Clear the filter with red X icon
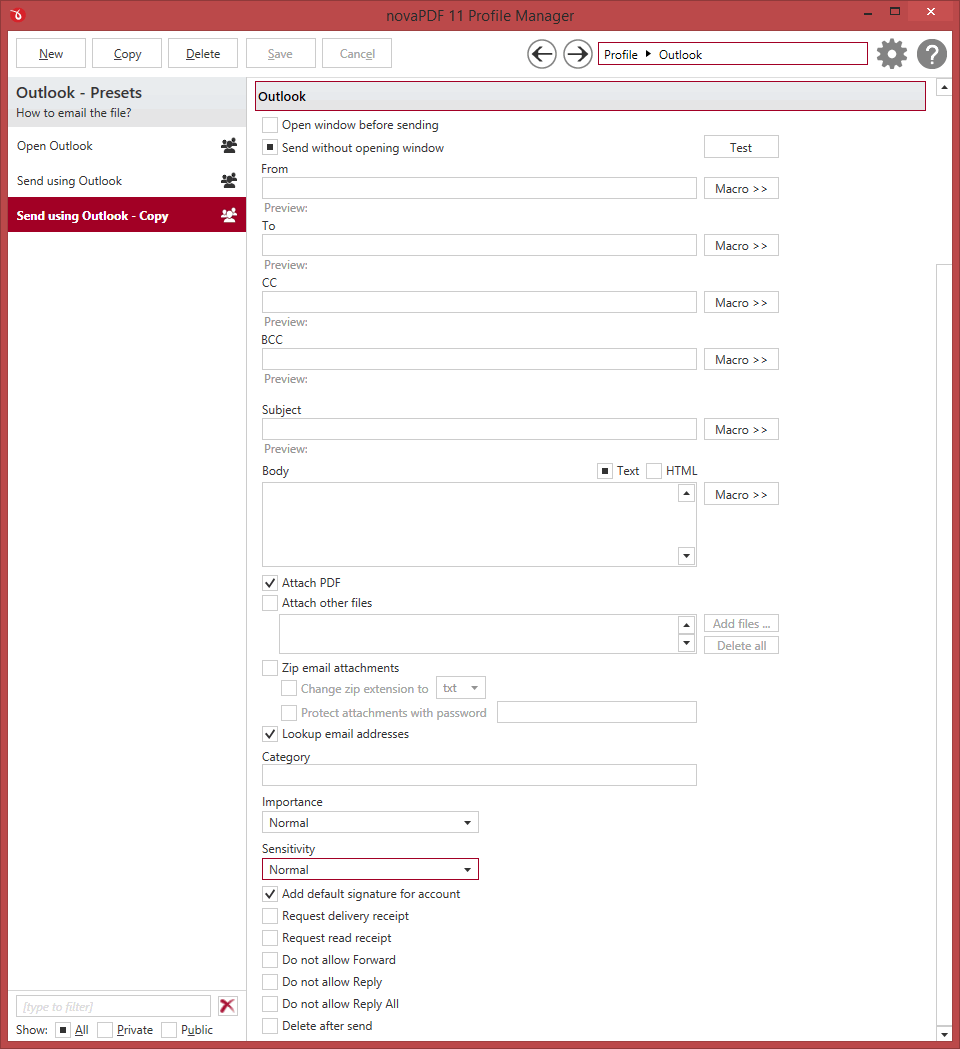This screenshot has height=1049, width=960. [227, 1006]
